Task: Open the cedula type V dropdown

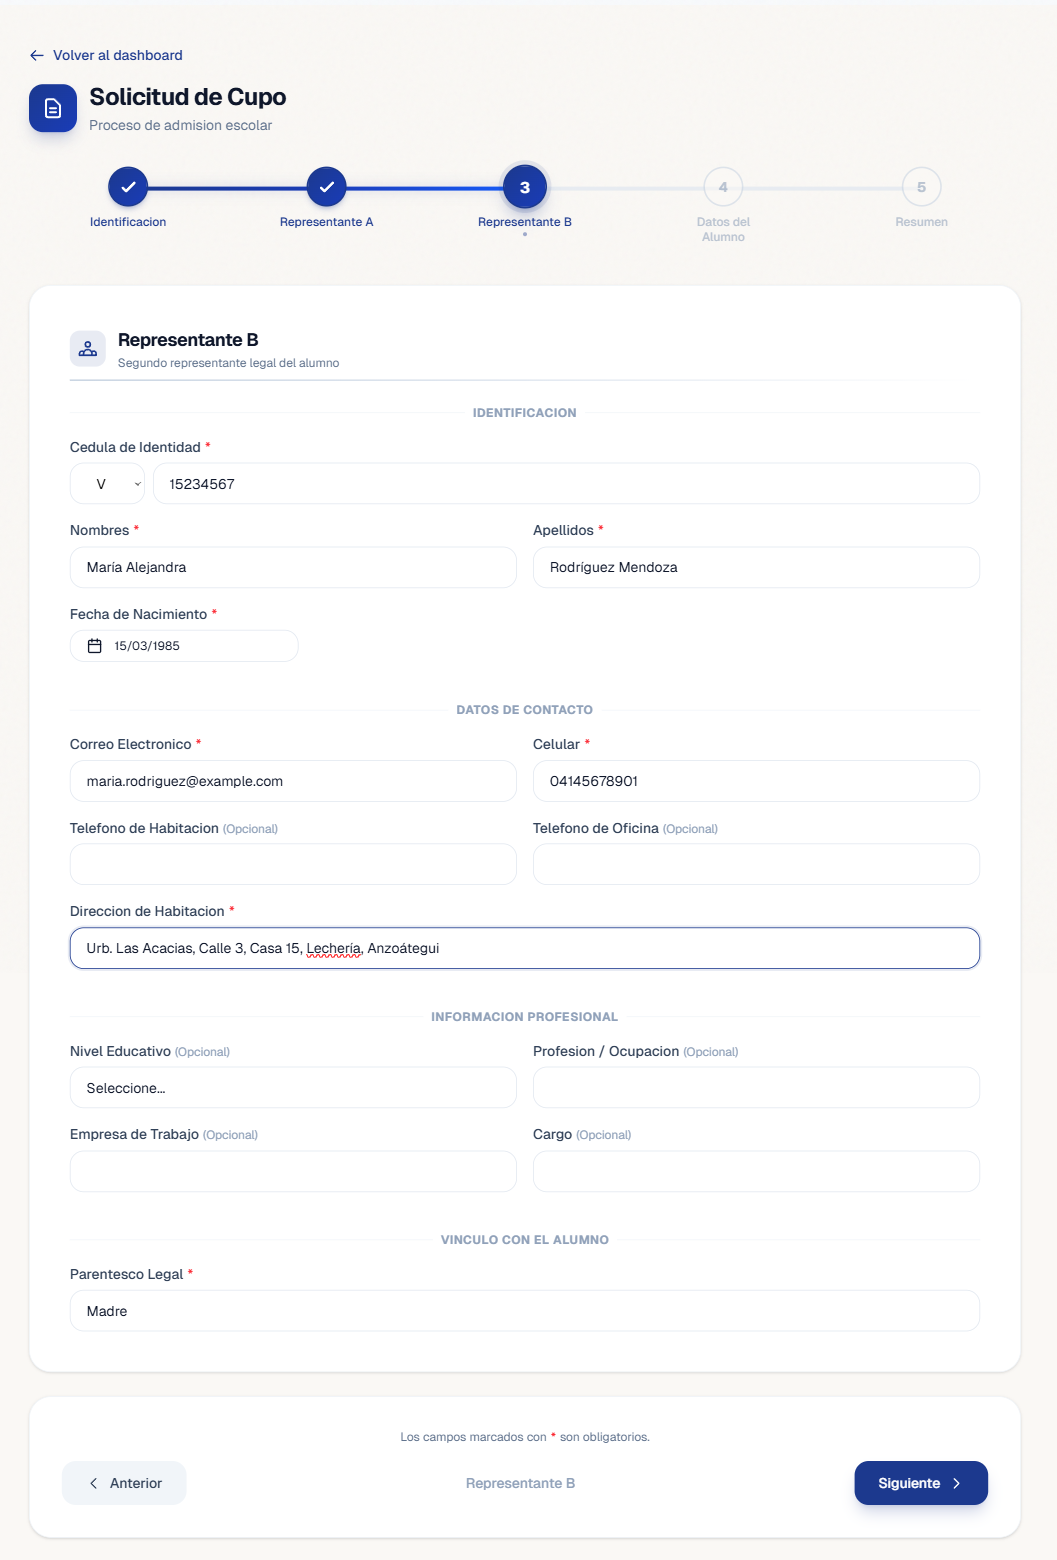Action: click(107, 484)
